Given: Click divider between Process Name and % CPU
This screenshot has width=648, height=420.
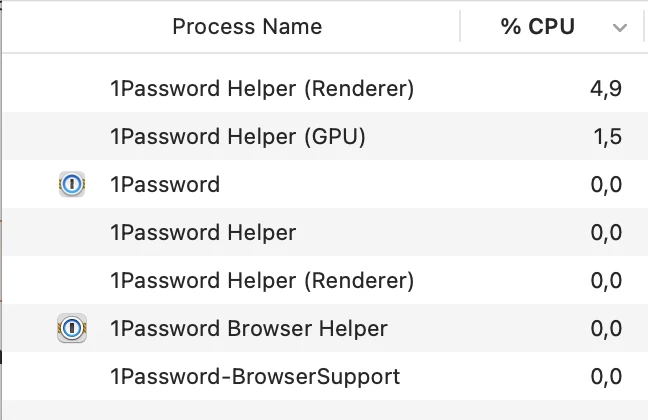Looking at the screenshot, I should 460,26.
